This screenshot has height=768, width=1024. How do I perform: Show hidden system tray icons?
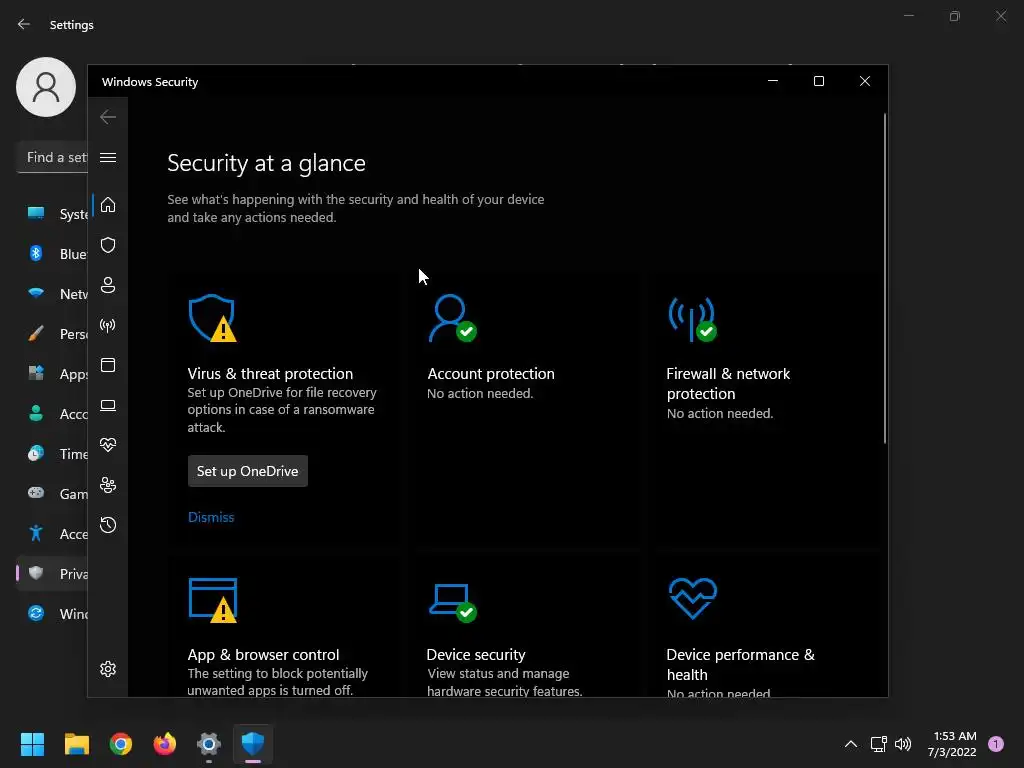pos(851,744)
